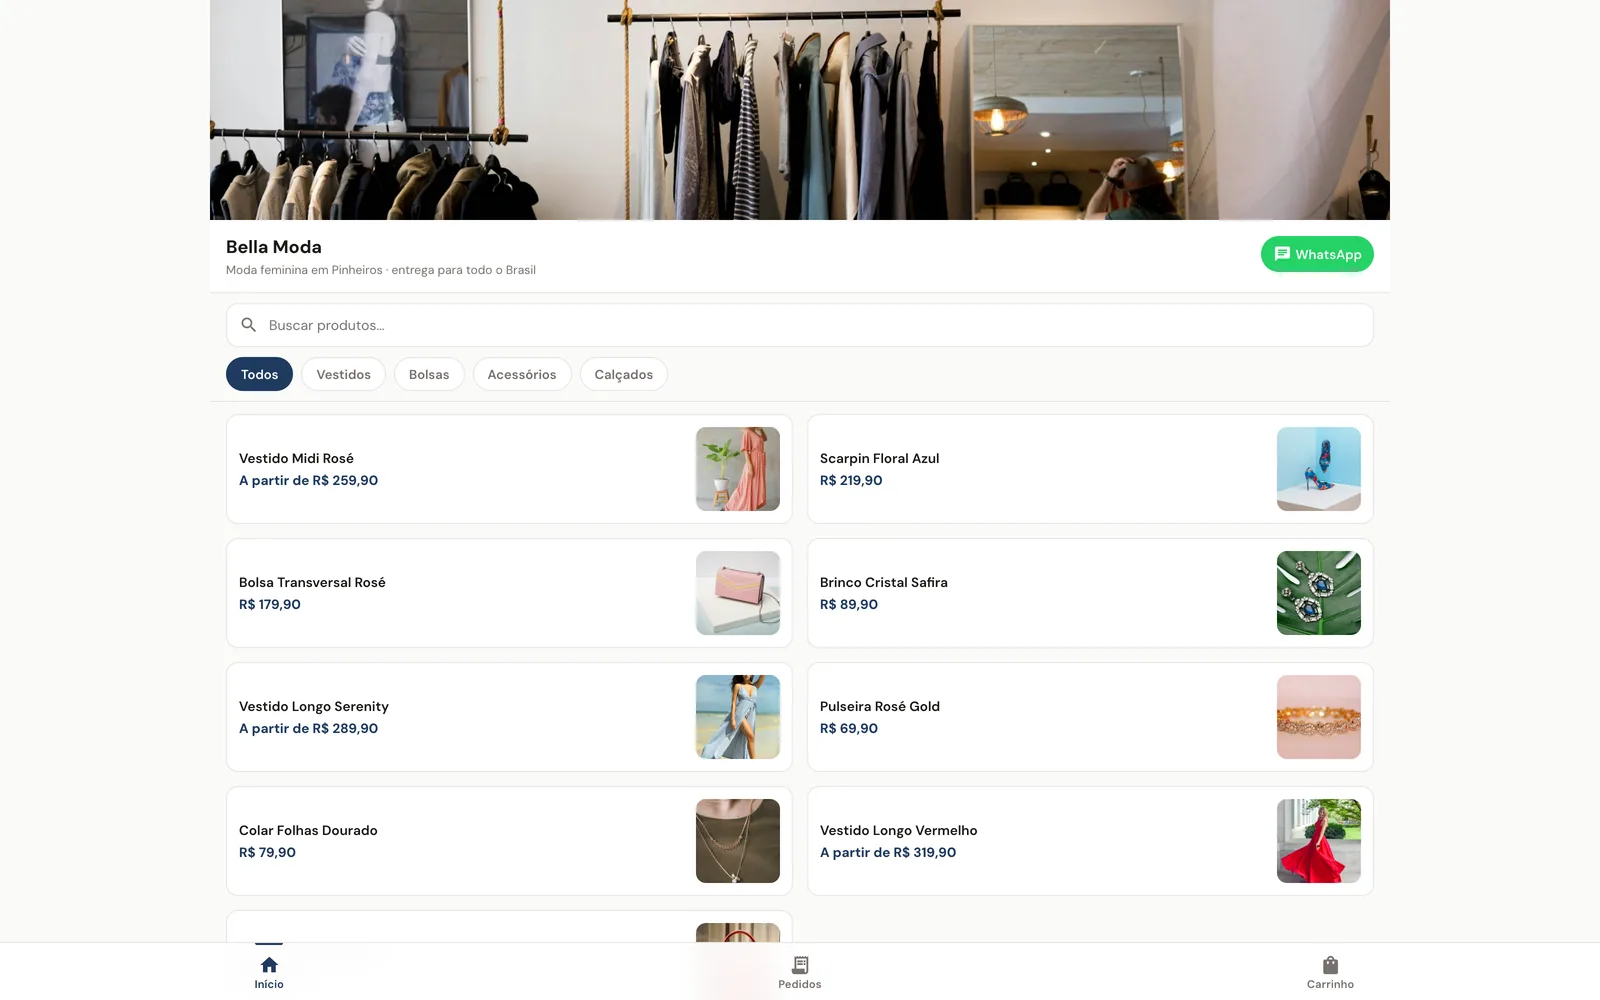Click the R$ 79,90 price
Viewport: 1600px width, 1000px height.
click(267, 852)
